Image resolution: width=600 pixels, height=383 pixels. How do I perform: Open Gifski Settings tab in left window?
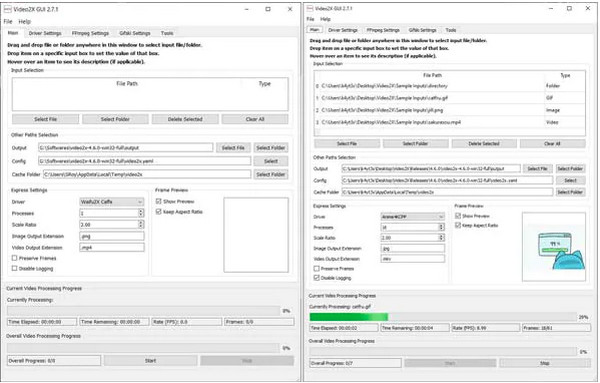point(135,33)
